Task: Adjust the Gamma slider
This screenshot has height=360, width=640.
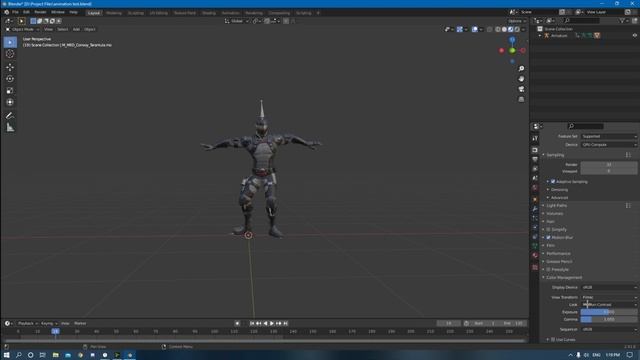Action: [609, 319]
